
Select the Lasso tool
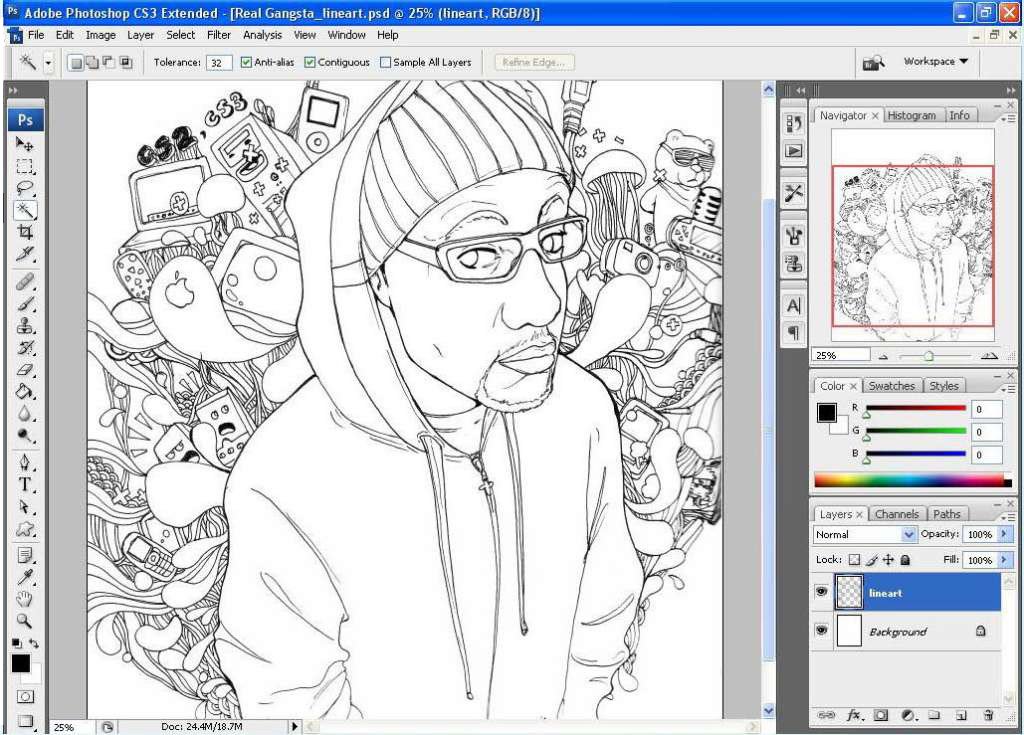point(25,187)
